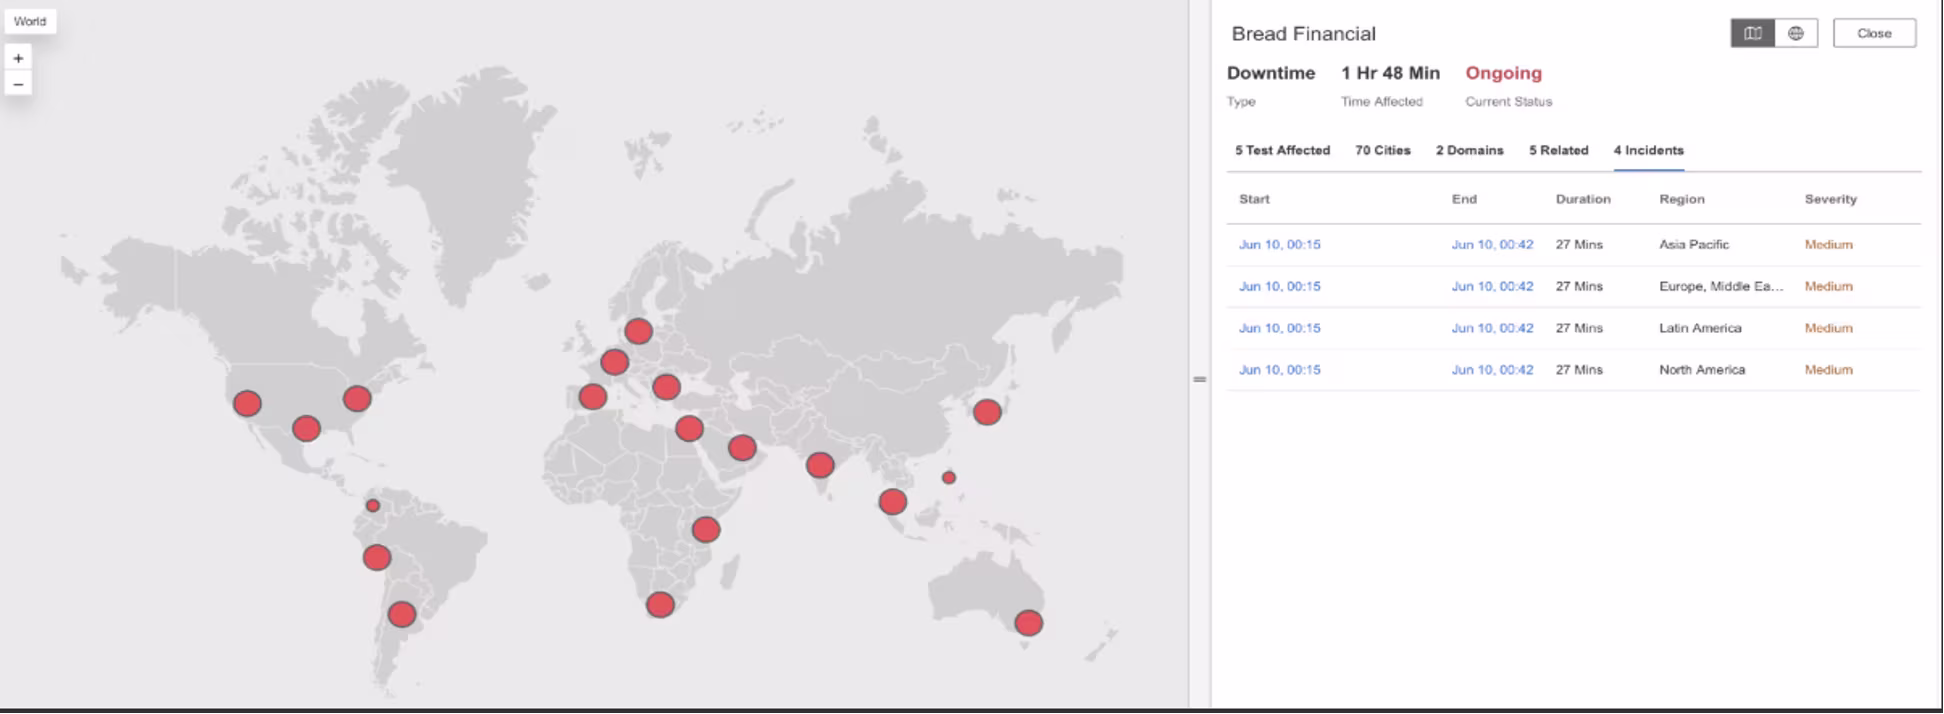Open start time link for Latin America incident

[1279, 328]
